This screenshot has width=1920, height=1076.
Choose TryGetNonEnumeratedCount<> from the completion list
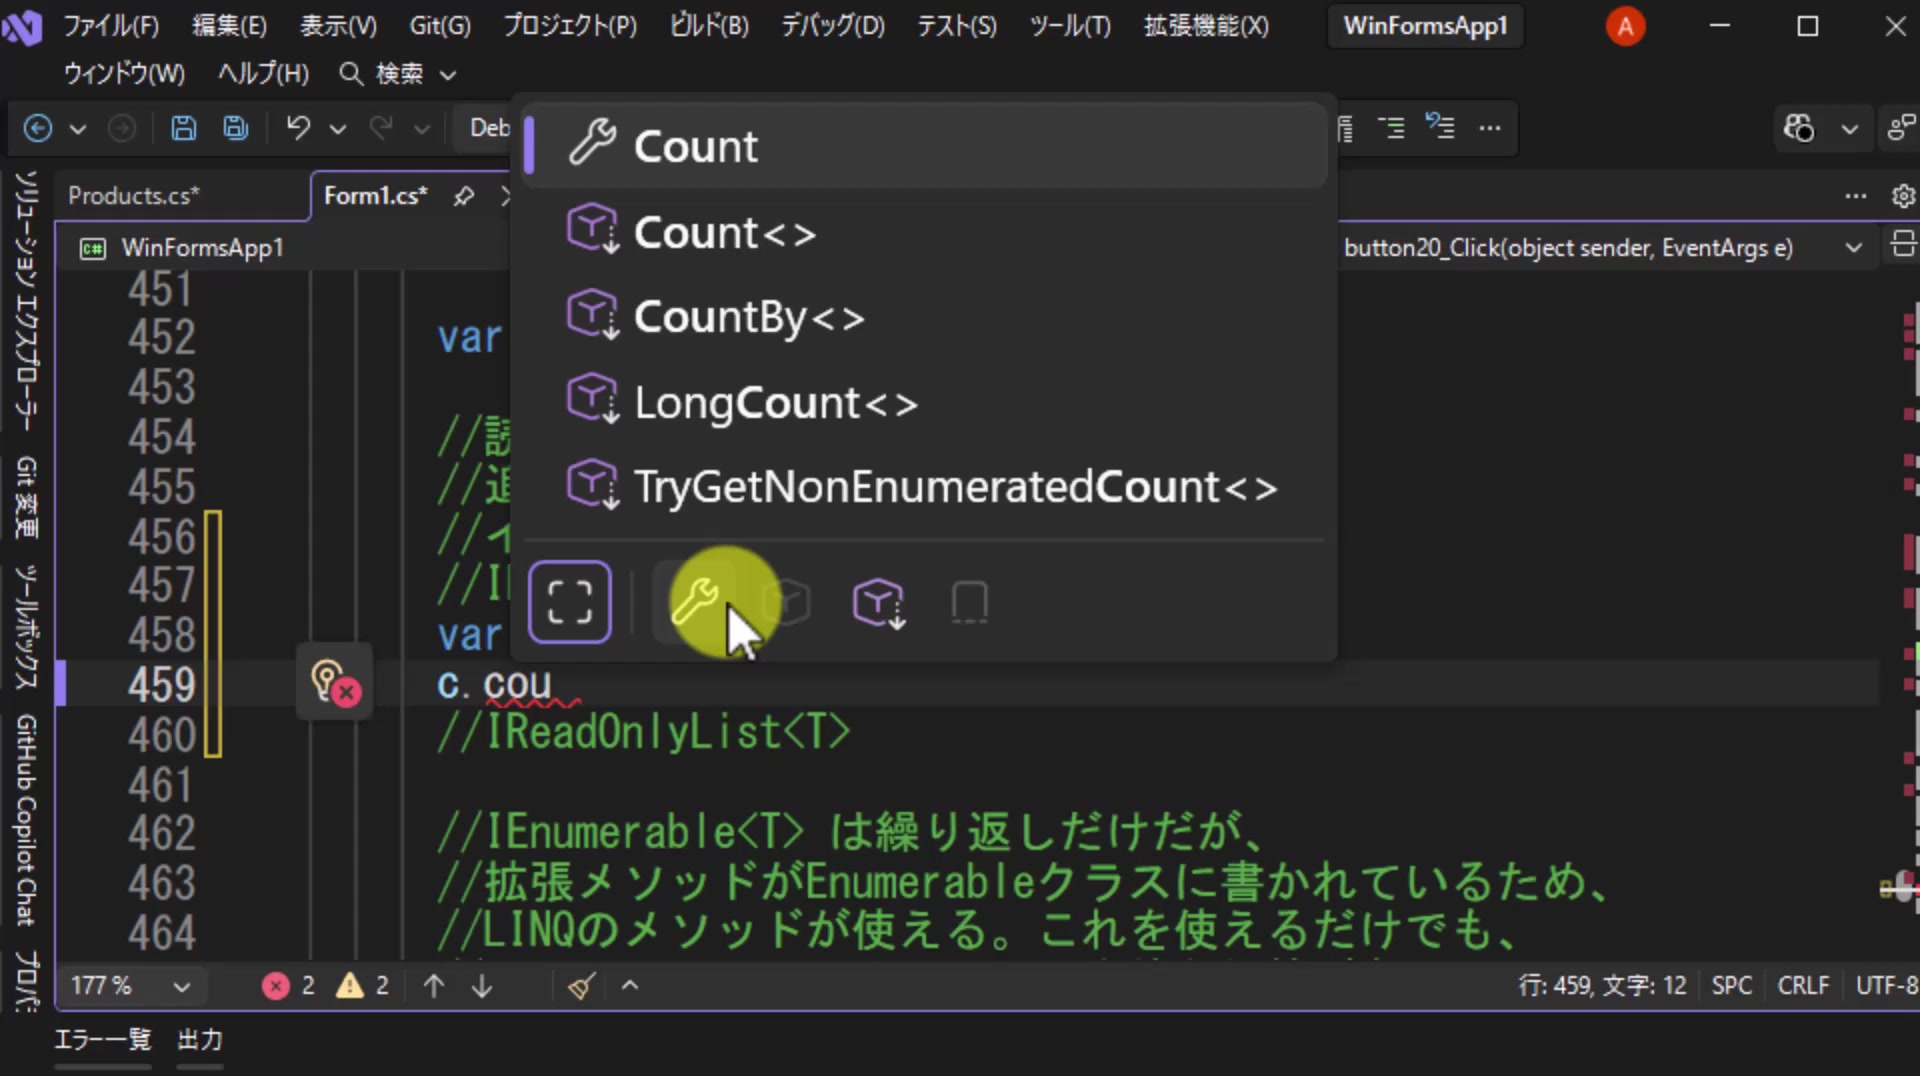pos(925,487)
